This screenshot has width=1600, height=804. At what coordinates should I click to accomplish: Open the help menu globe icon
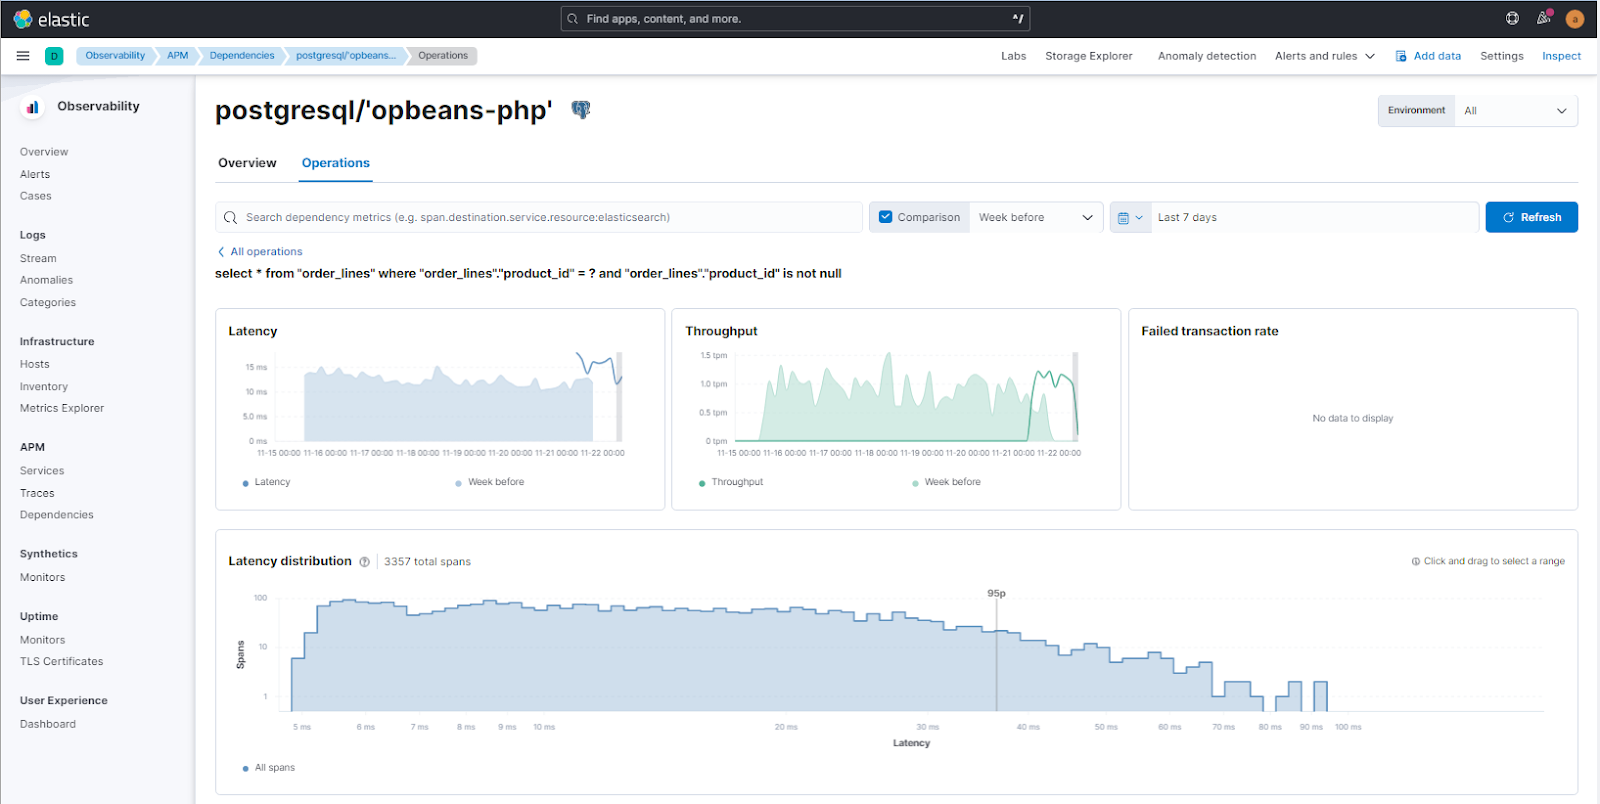click(1512, 19)
